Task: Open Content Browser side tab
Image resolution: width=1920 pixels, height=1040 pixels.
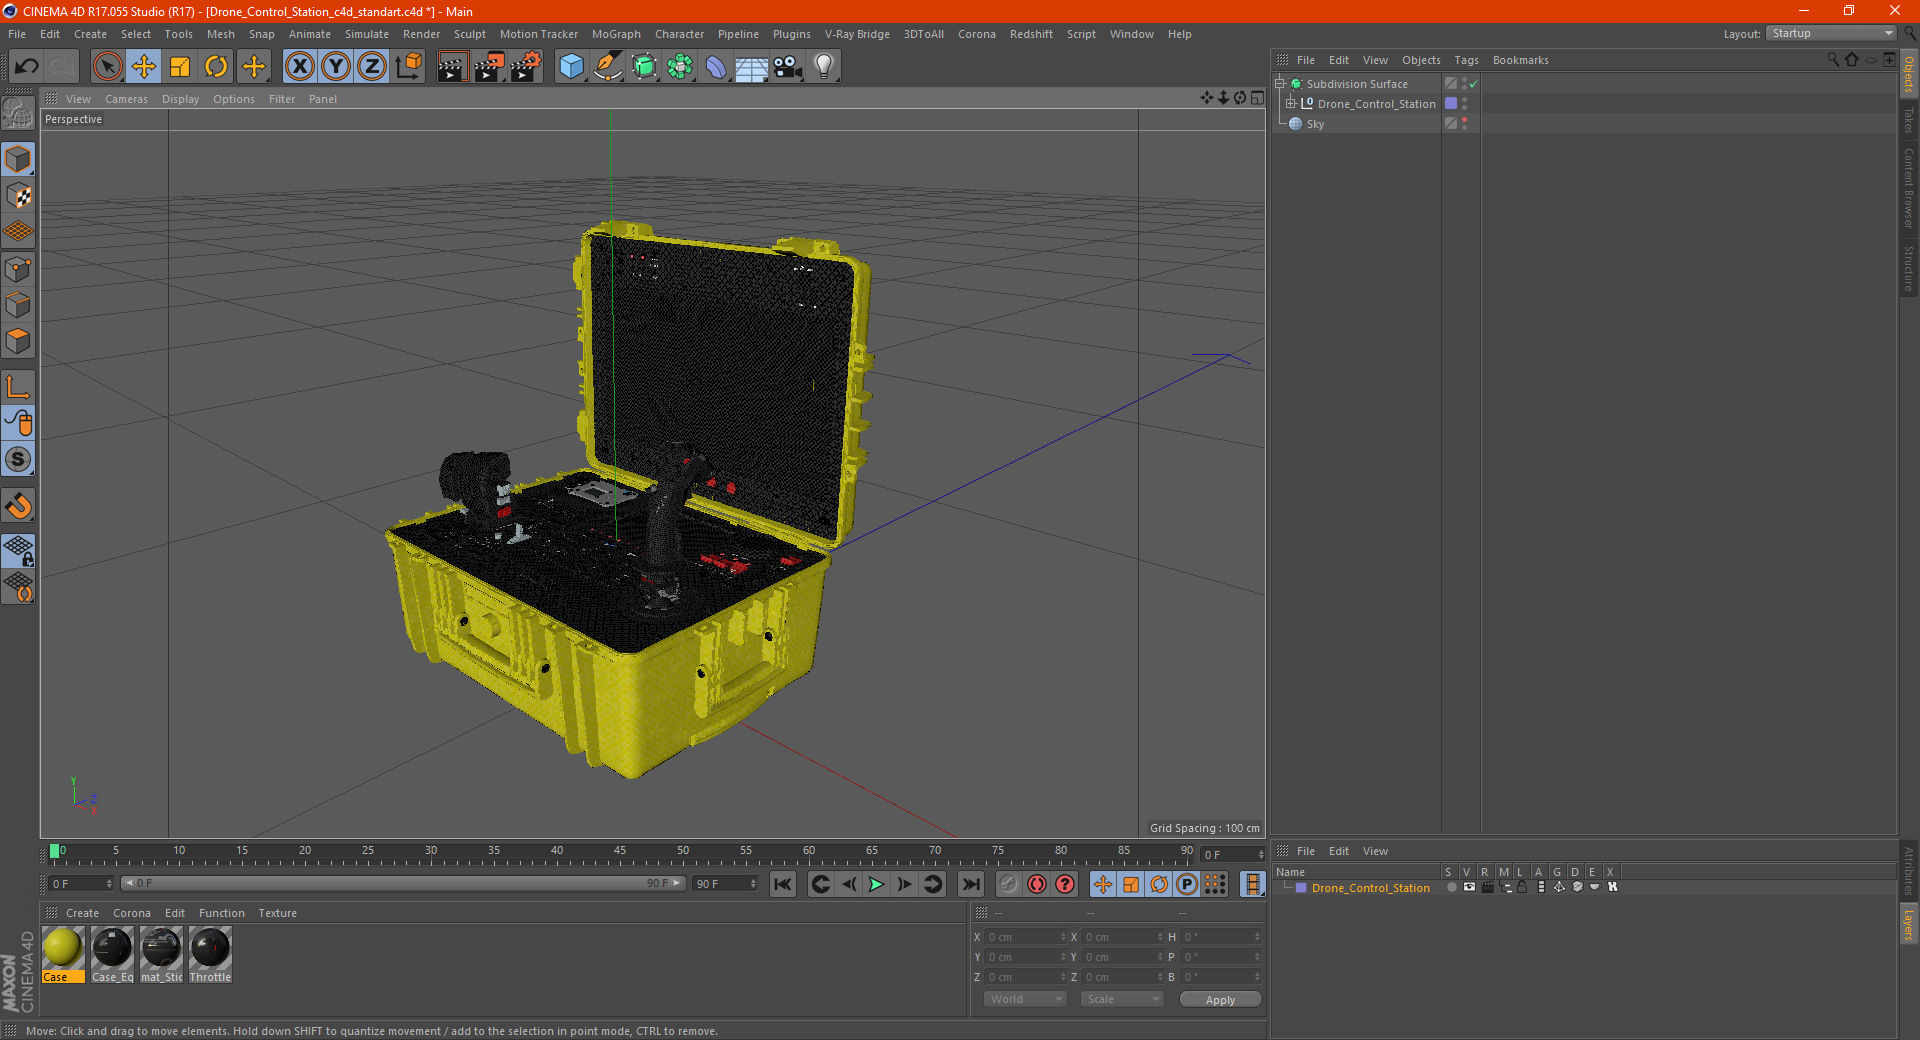Action: coord(1909,188)
